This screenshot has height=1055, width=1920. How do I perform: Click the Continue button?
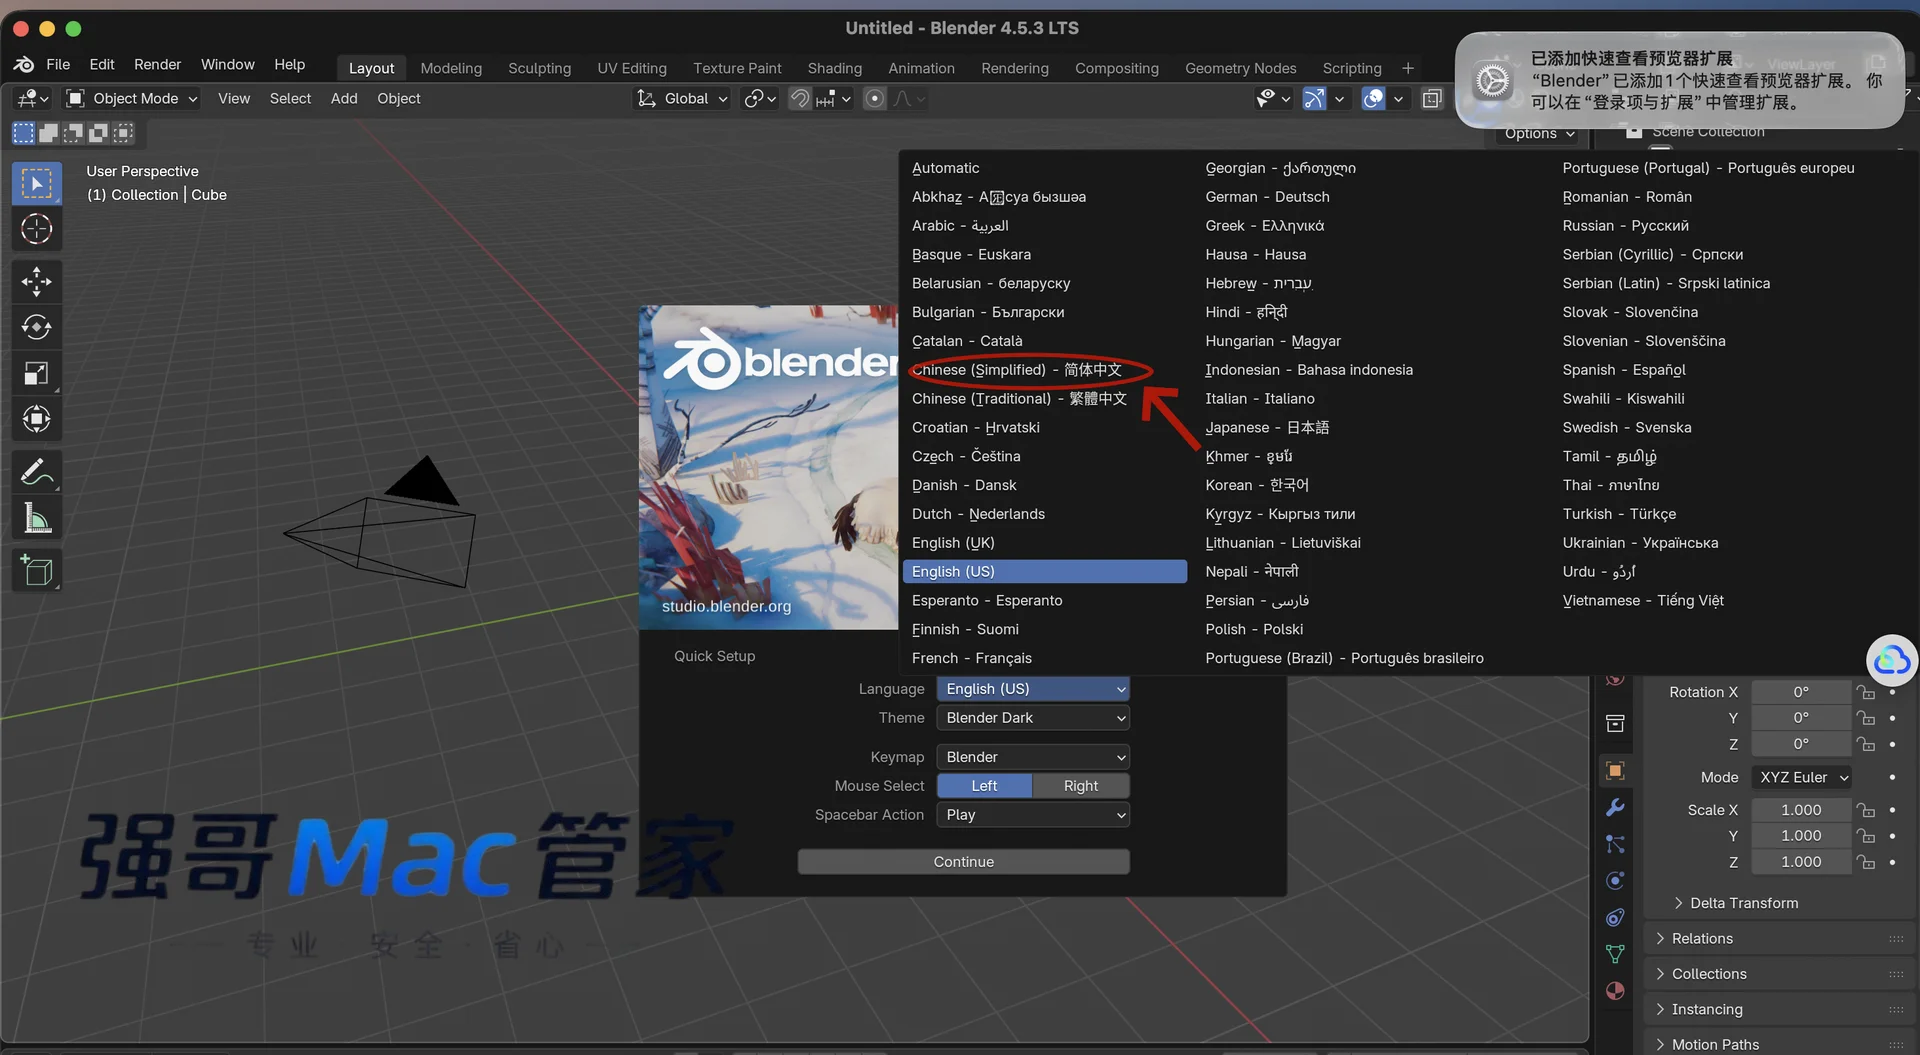click(964, 862)
